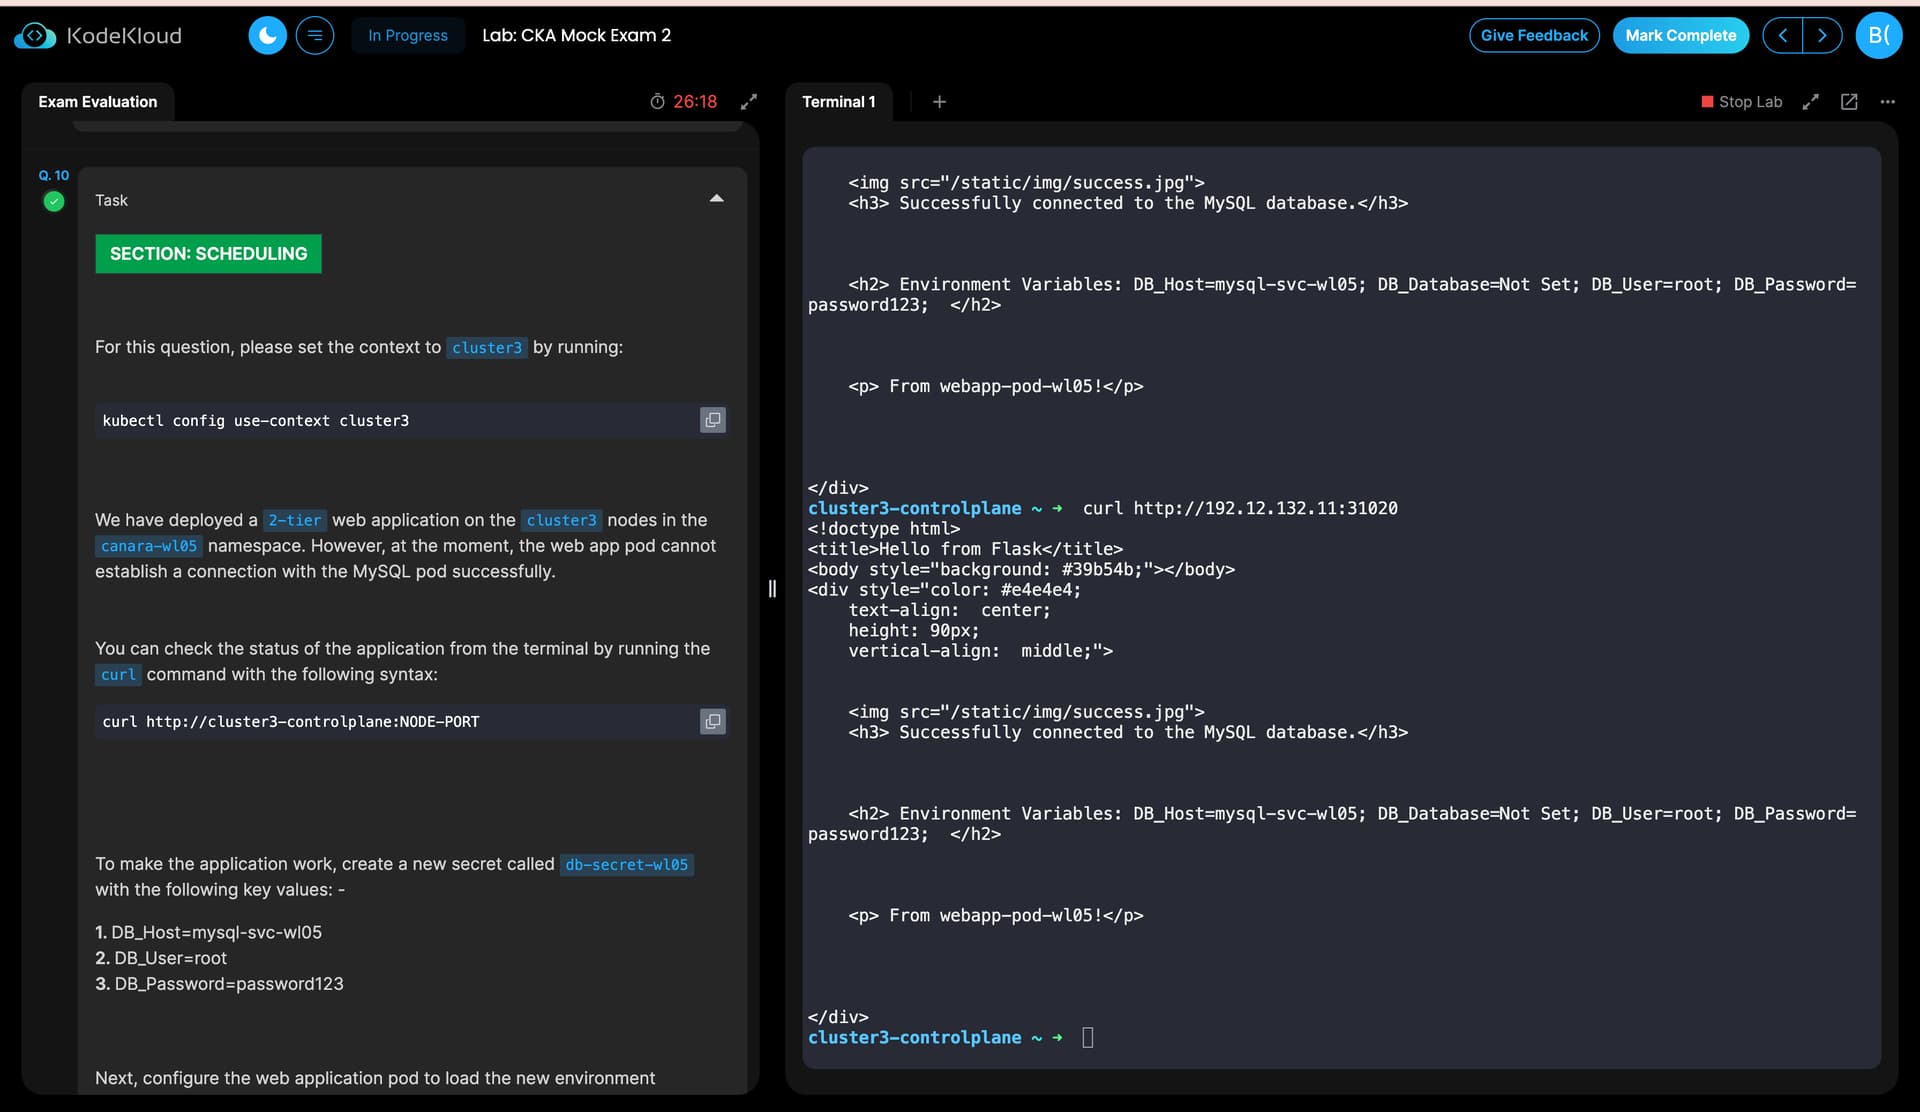Select the Exam Evaluation tab
Viewport: 1920px width, 1112px height.
click(98, 102)
